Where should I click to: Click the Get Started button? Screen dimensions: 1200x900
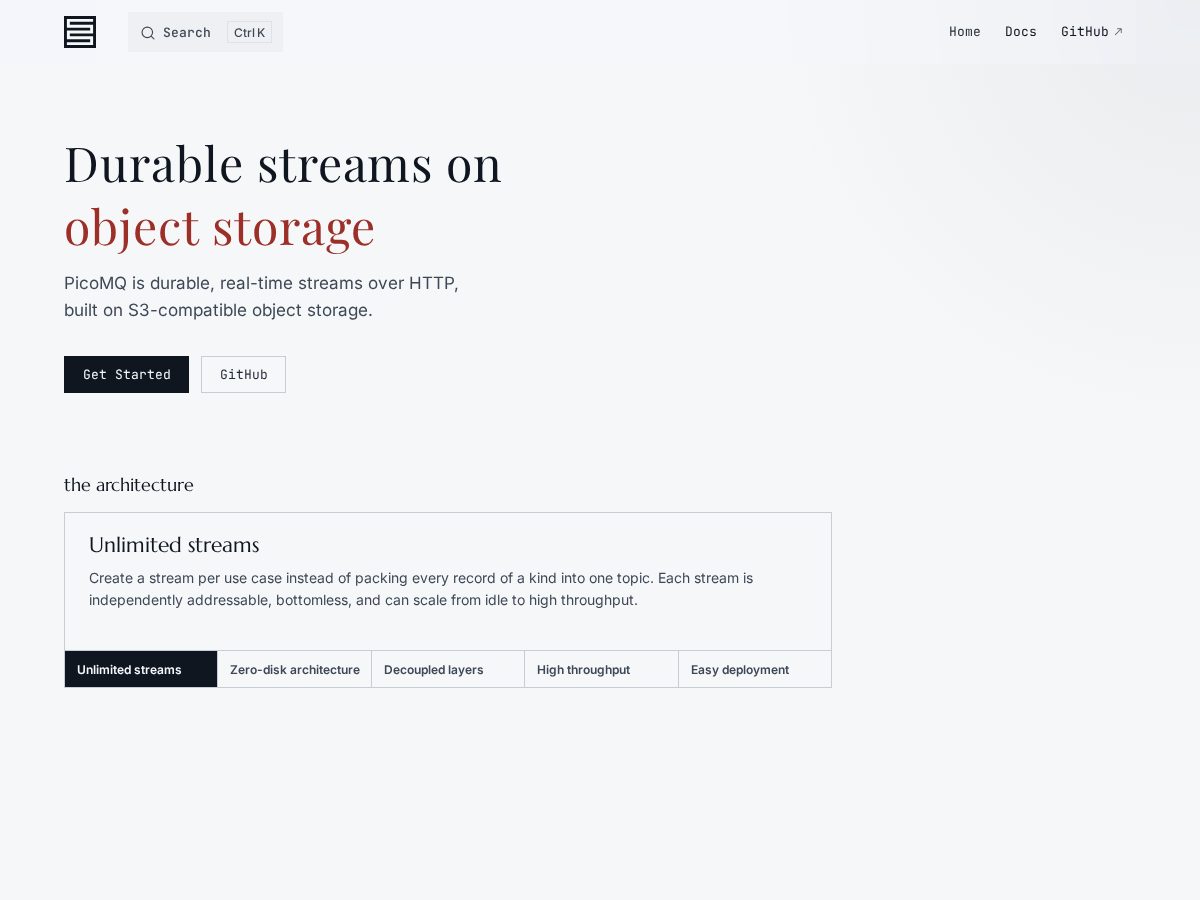point(126,374)
